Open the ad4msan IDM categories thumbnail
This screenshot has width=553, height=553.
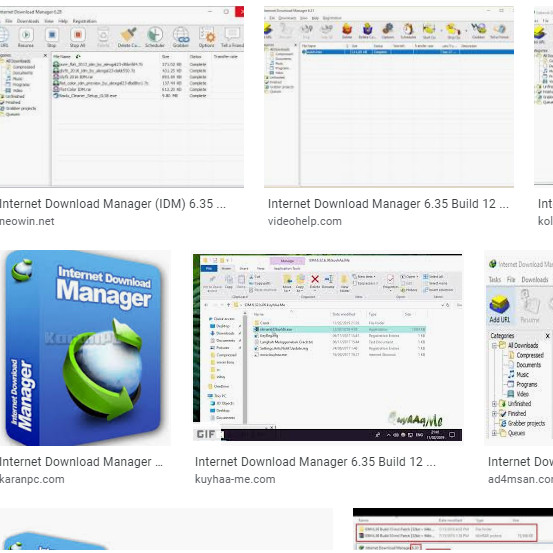tap(519, 348)
